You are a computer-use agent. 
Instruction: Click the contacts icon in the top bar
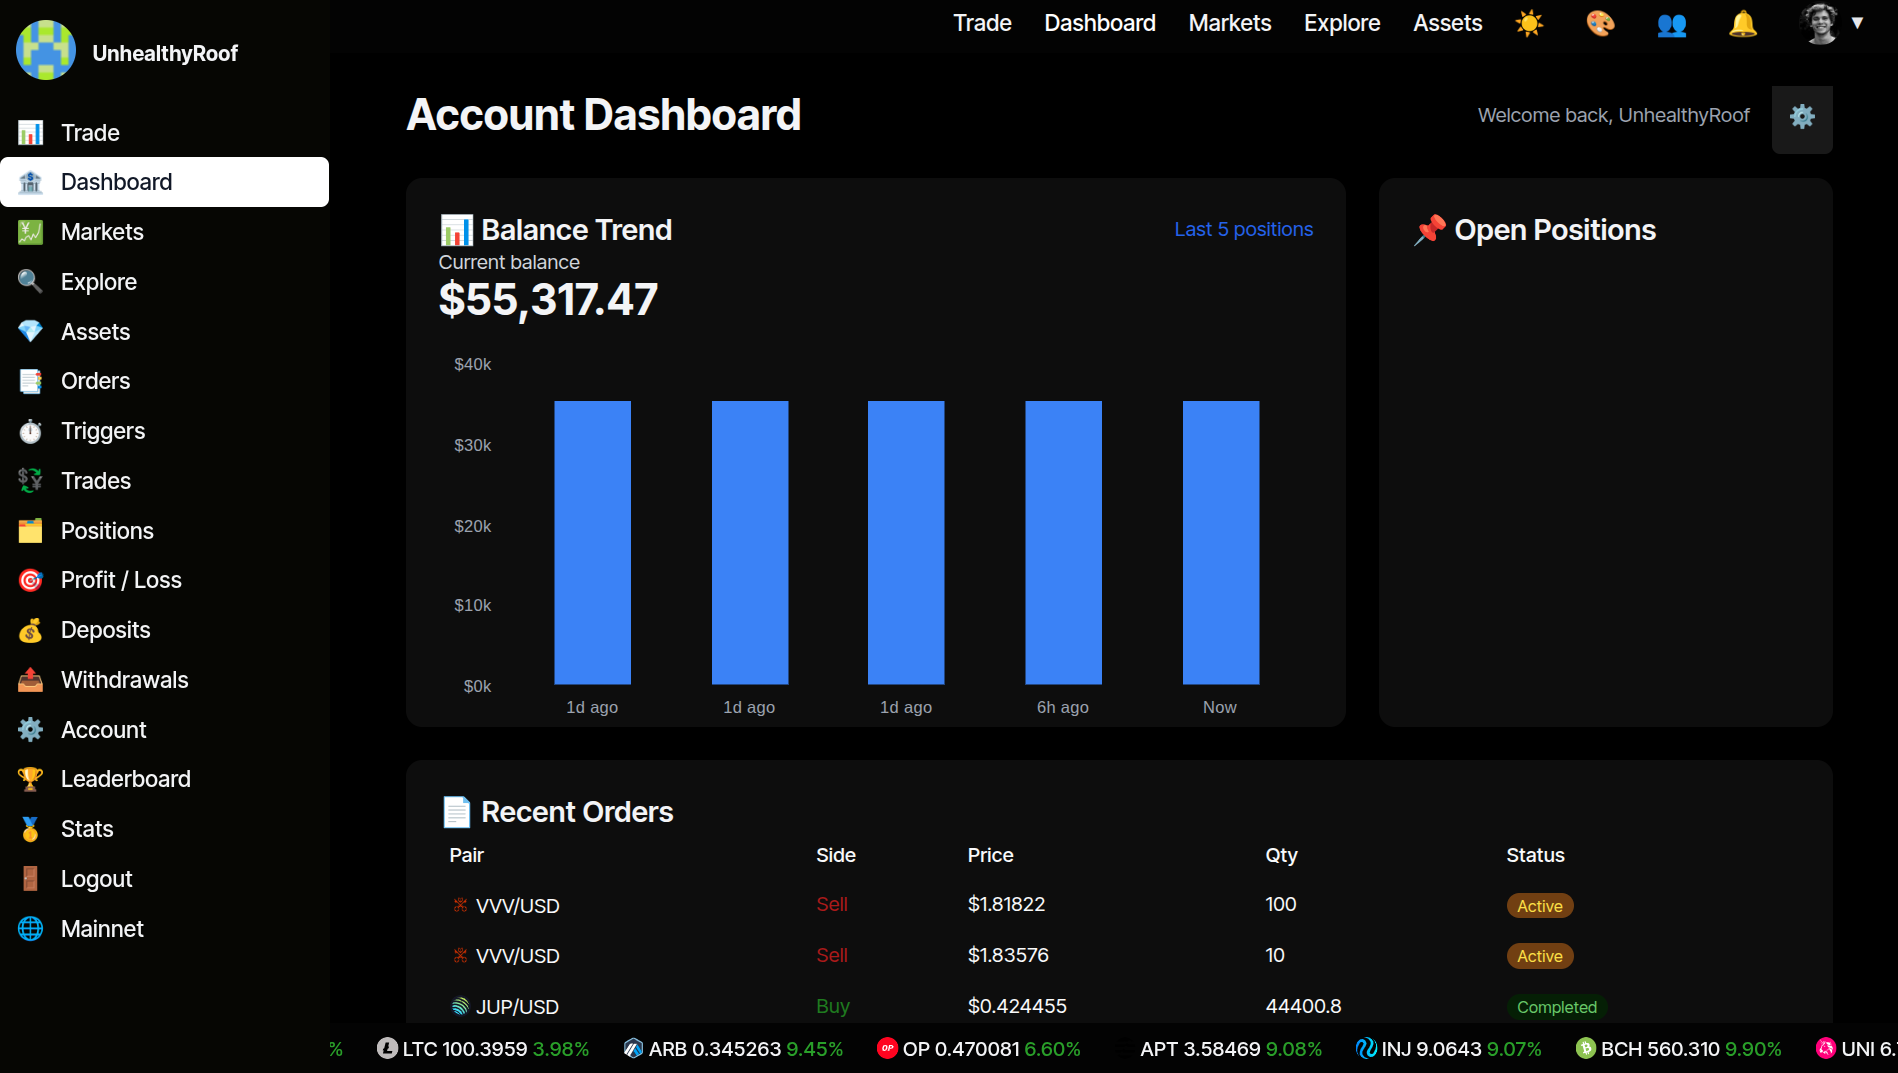click(1671, 24)
